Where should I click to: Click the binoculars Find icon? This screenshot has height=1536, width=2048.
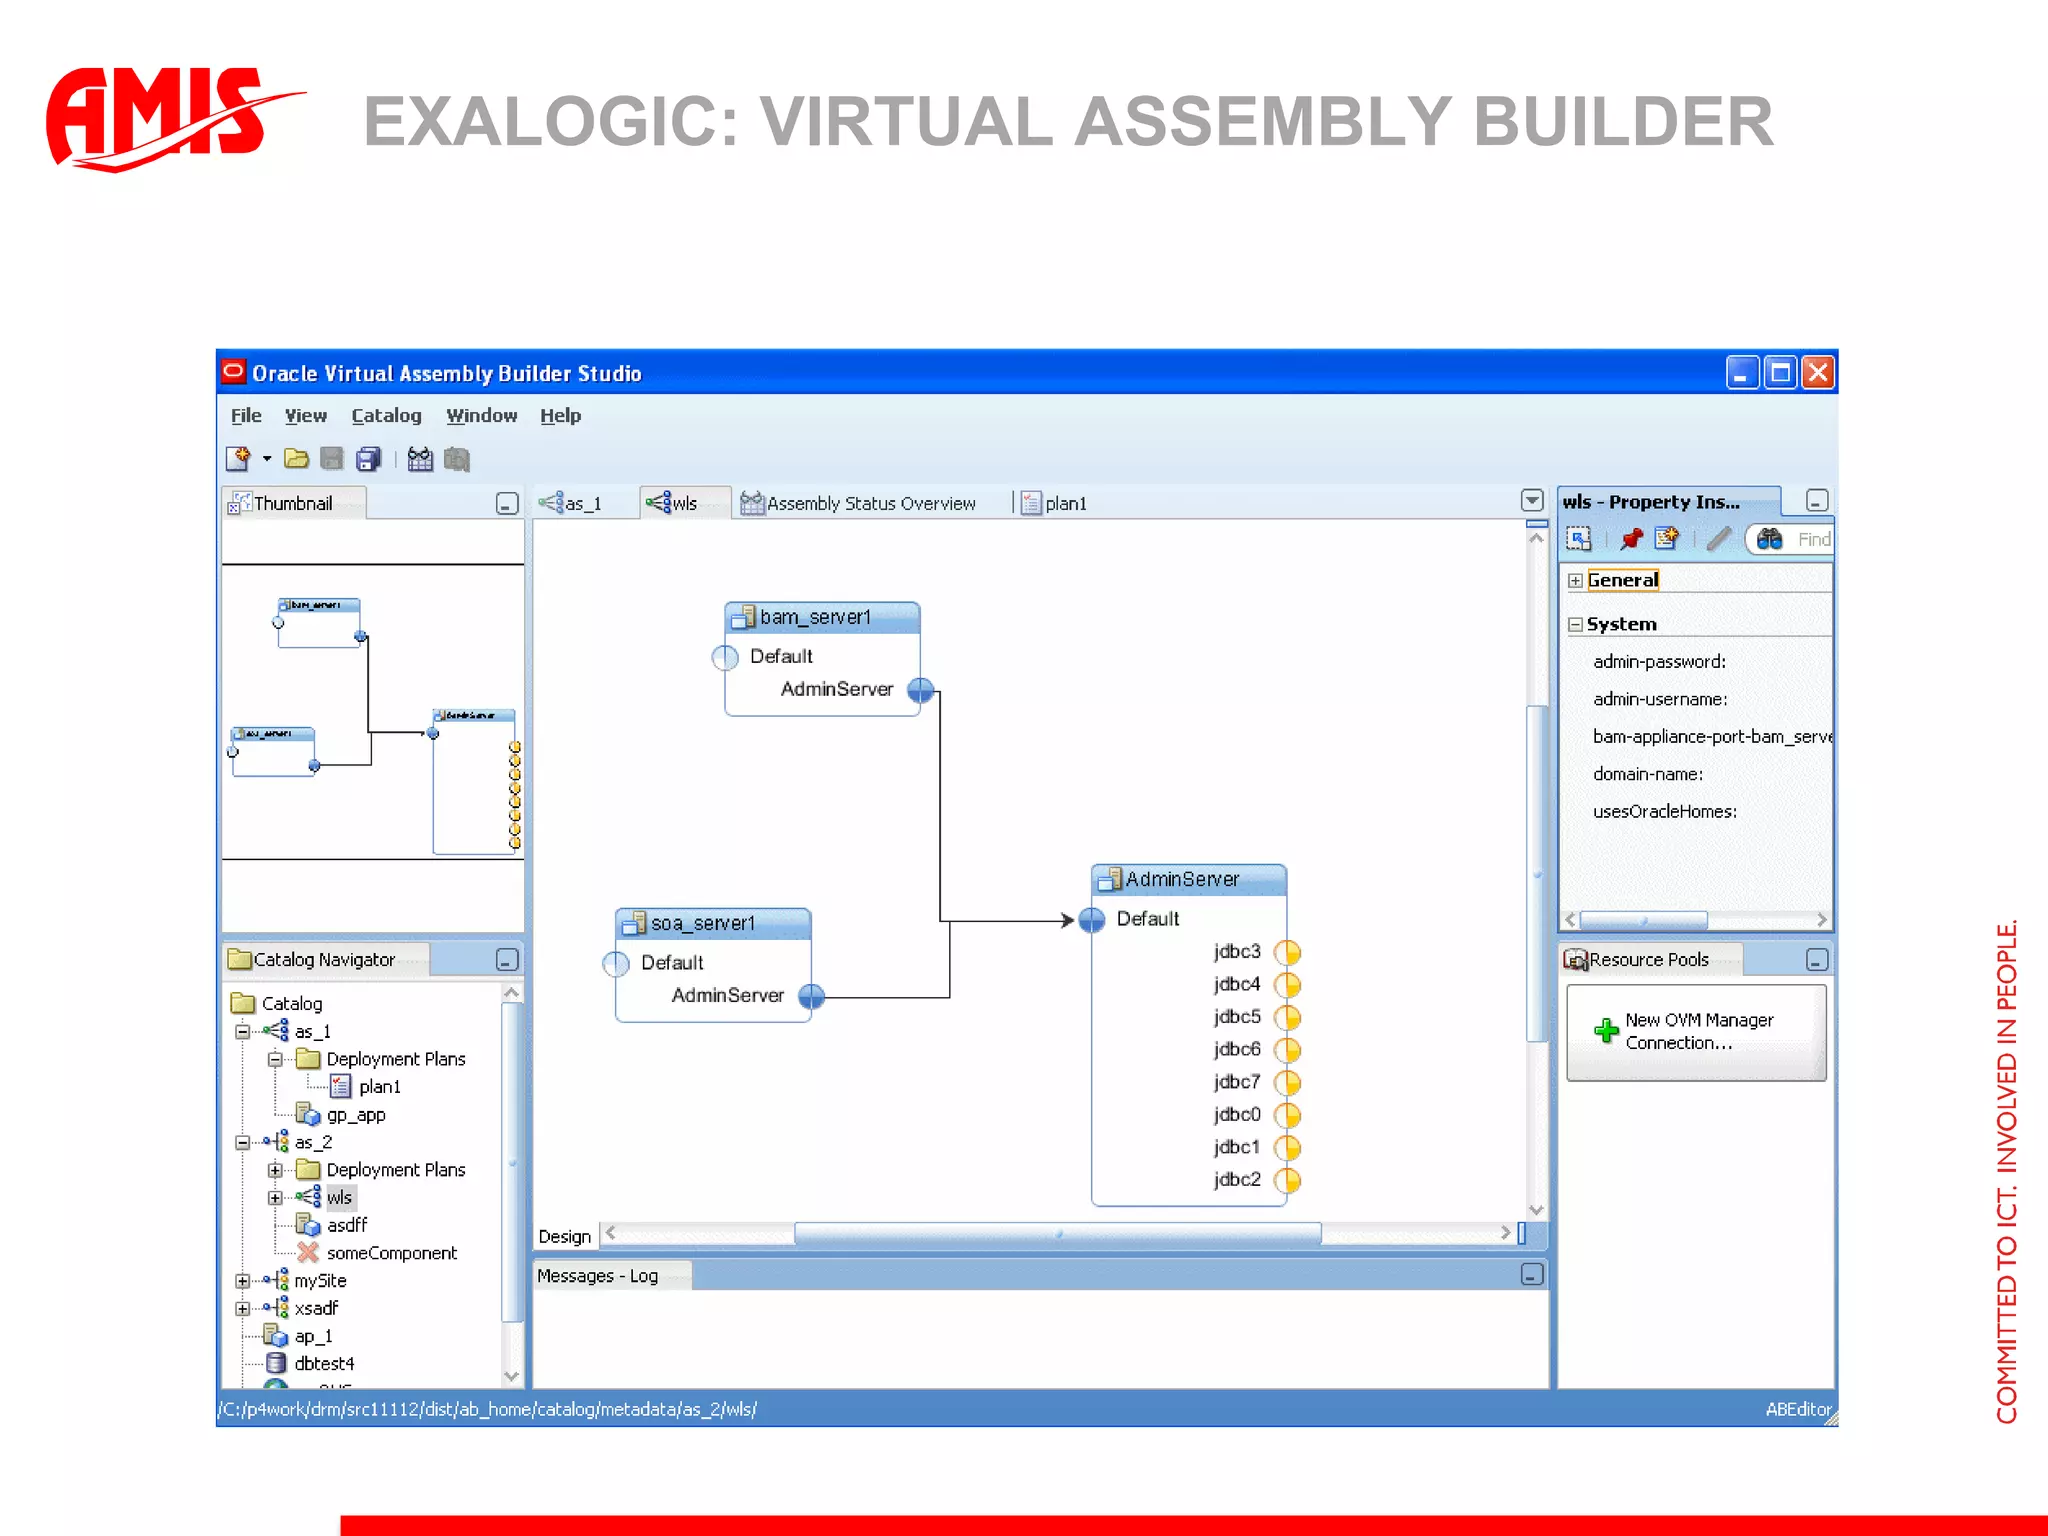click(1769, 540)
